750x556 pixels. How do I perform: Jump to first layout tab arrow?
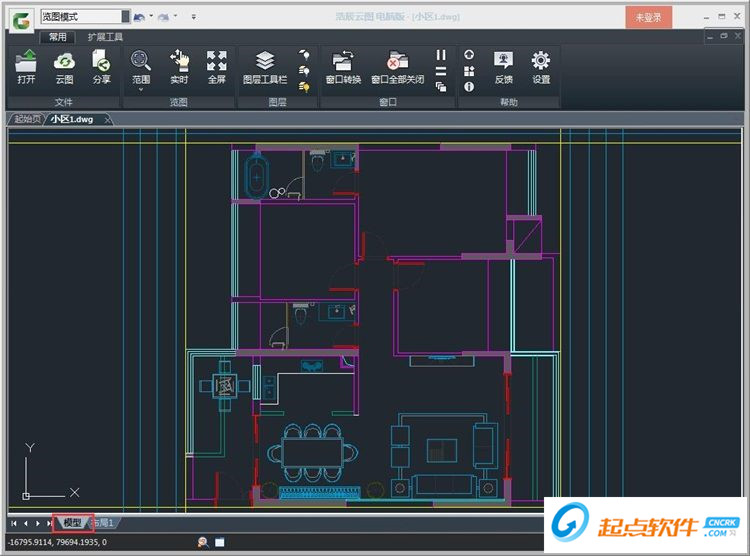[x=13, y=523]
